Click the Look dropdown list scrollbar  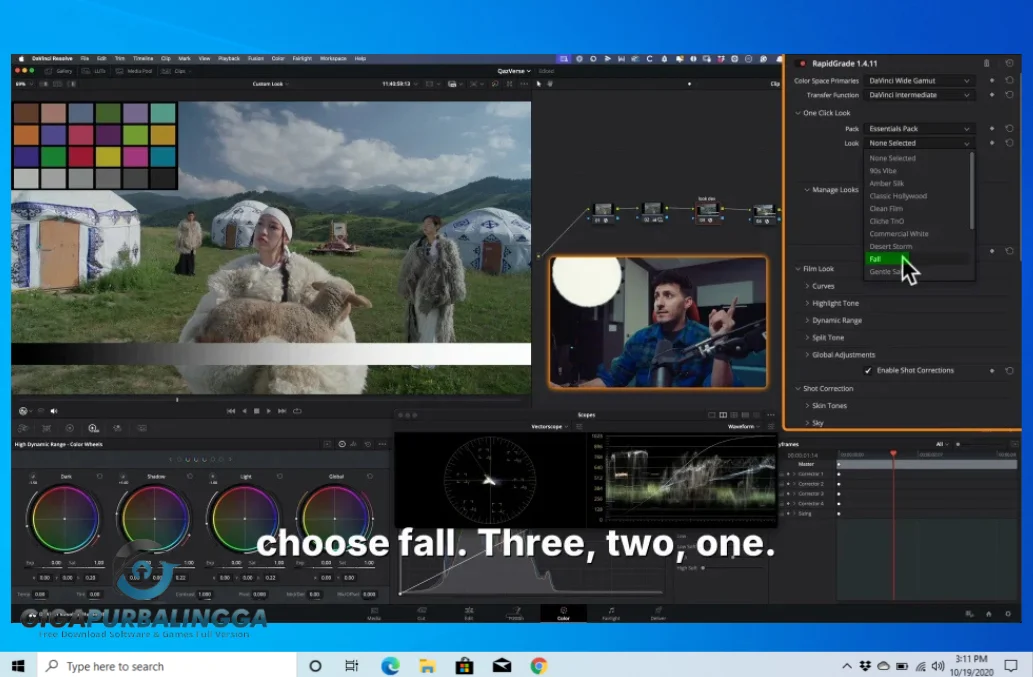[x=972, y=191]
